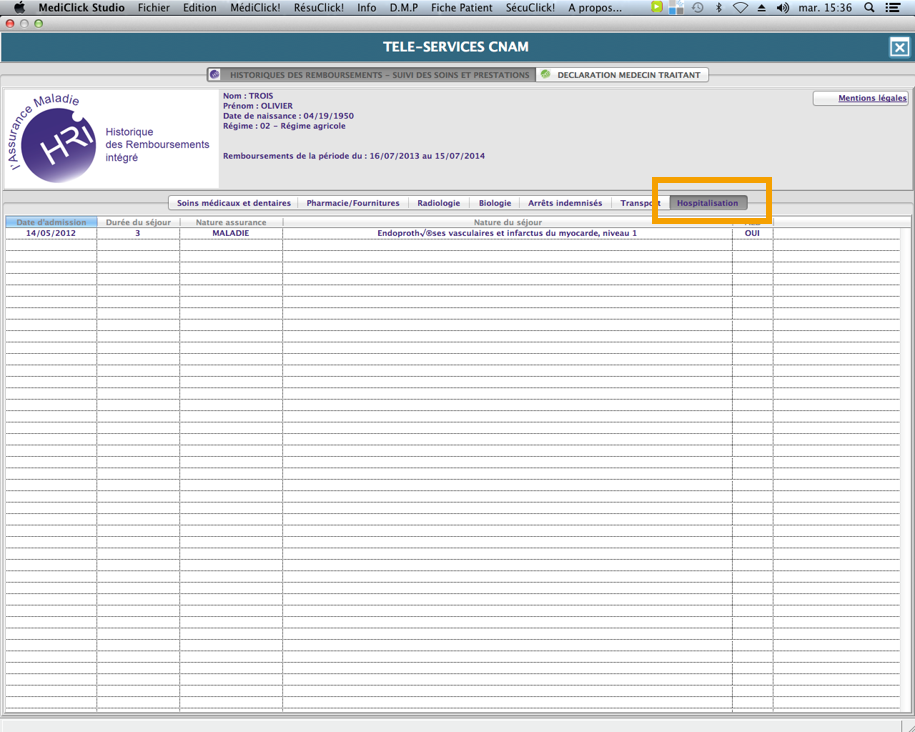Viewport: 915px width, 732px height.
Task: Close the Tele-Services CNAM panel
Action: point(899,47)
